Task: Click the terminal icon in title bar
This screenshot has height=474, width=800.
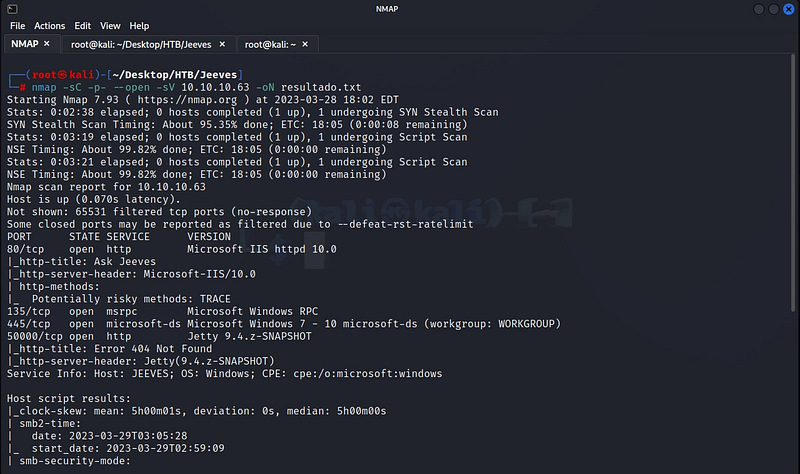Action: 12,9
